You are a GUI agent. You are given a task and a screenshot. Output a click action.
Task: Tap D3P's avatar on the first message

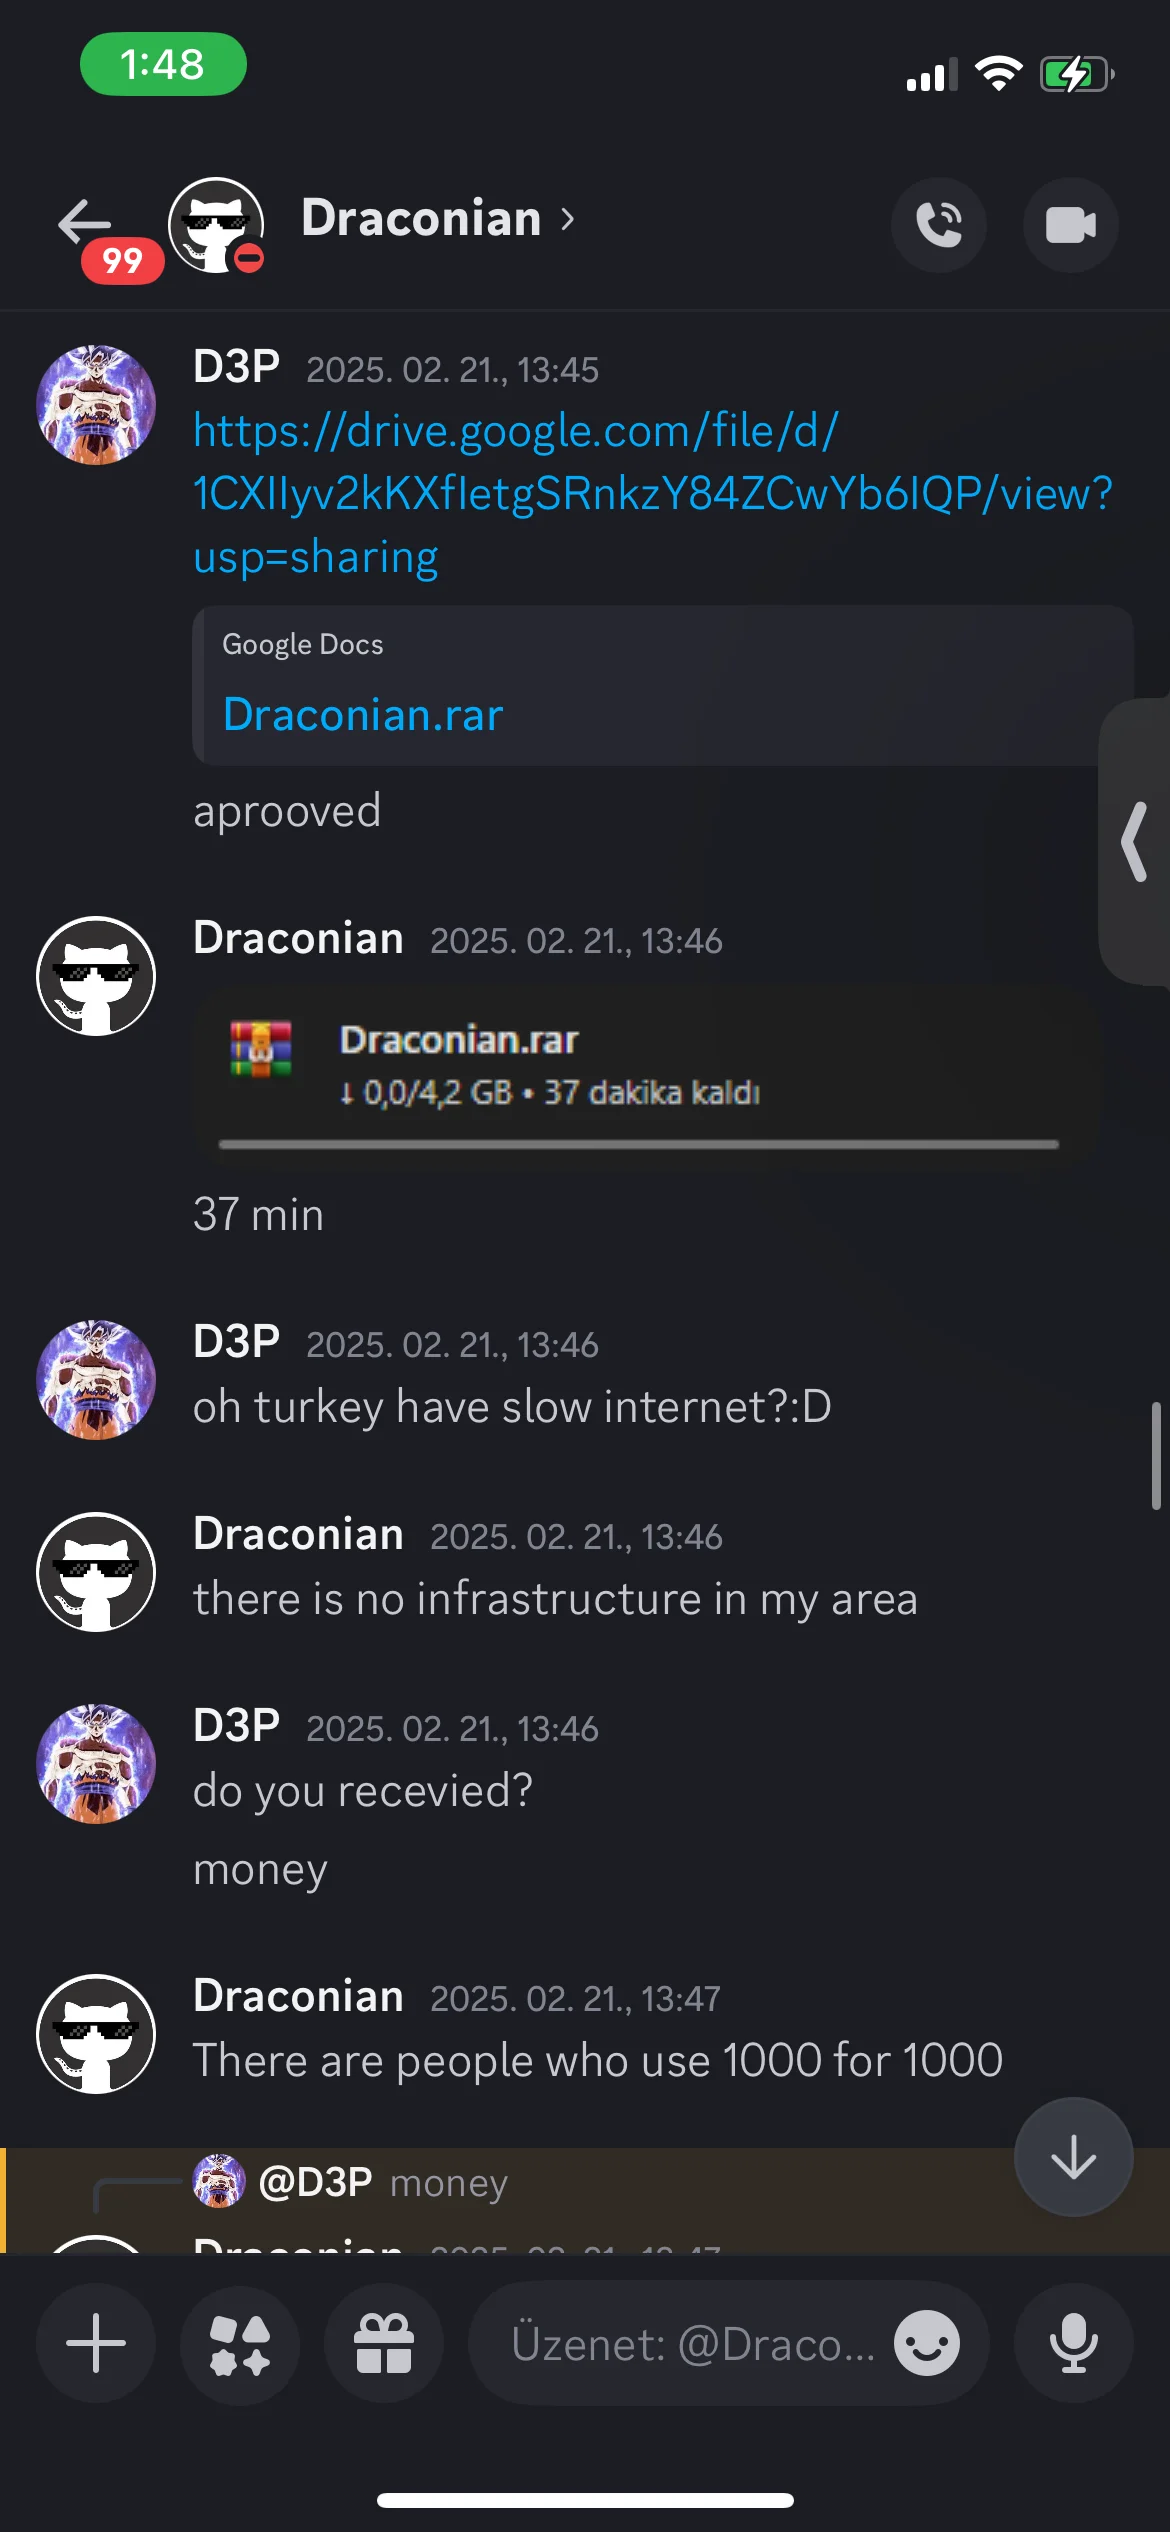coord(96,405)
